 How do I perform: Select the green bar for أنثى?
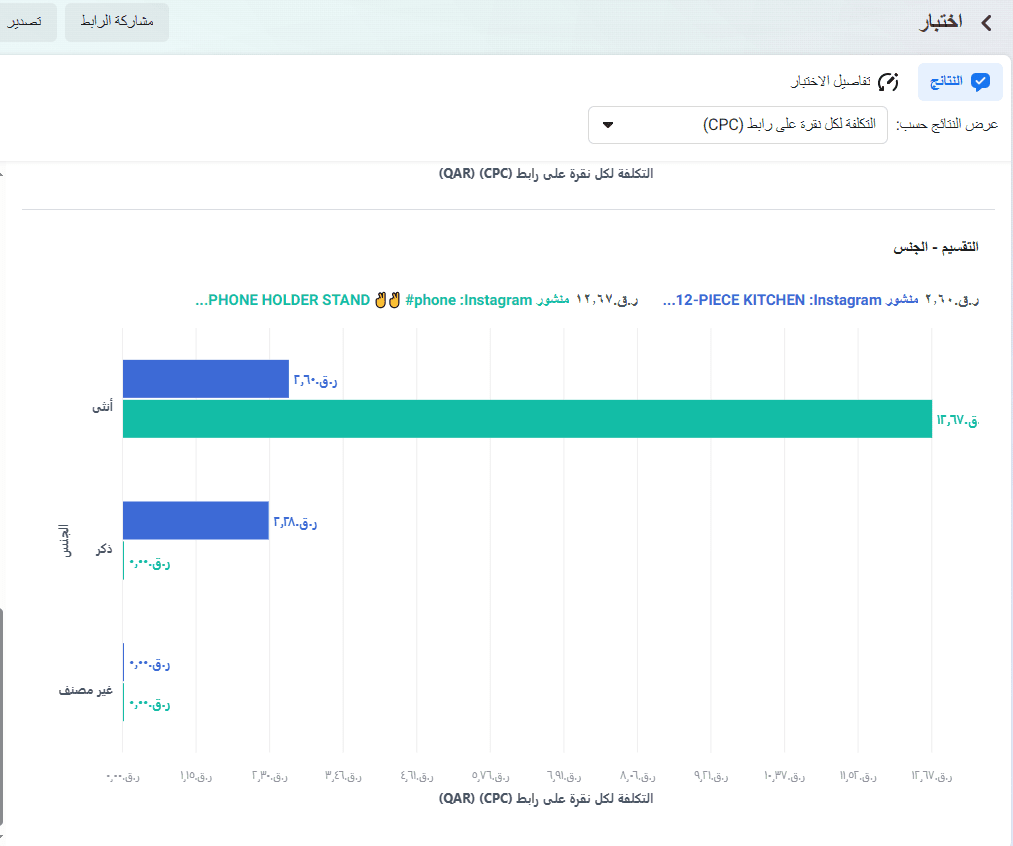pos(527,419)
